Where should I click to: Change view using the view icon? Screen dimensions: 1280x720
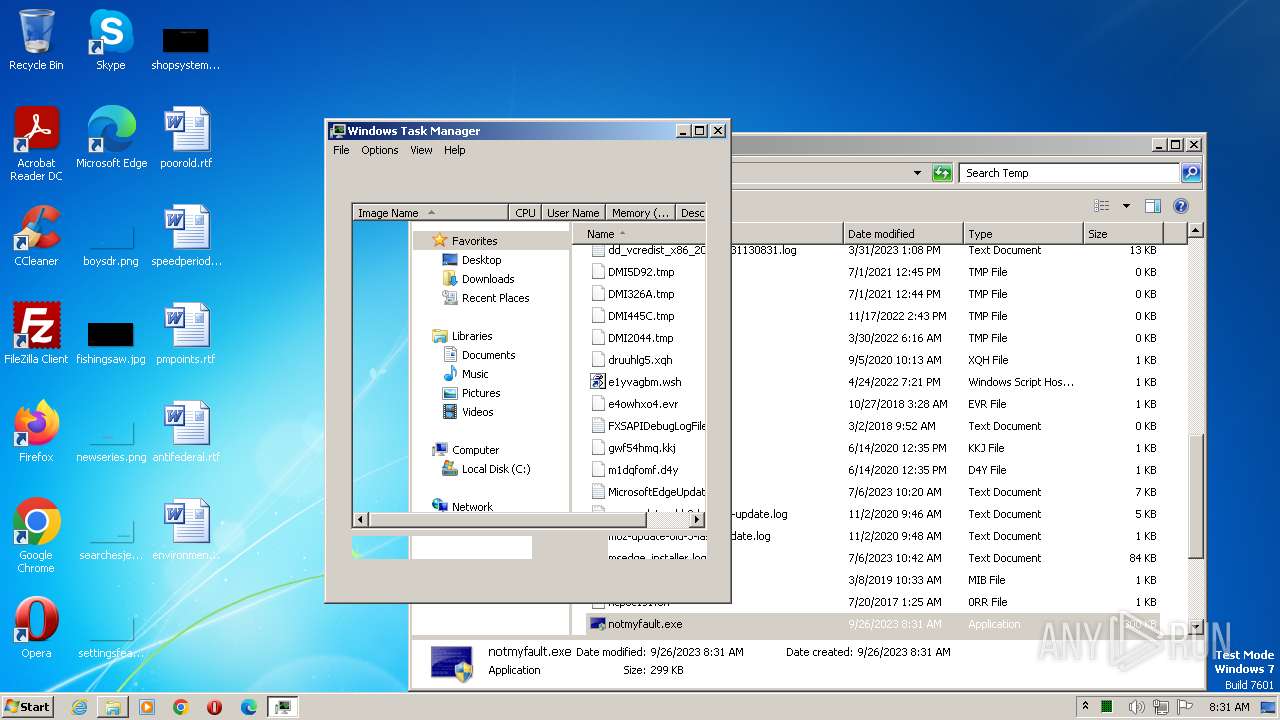coord(1101,206)
